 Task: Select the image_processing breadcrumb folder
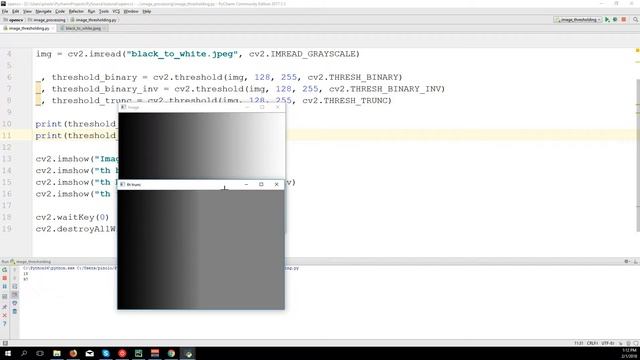coord(47,20)
